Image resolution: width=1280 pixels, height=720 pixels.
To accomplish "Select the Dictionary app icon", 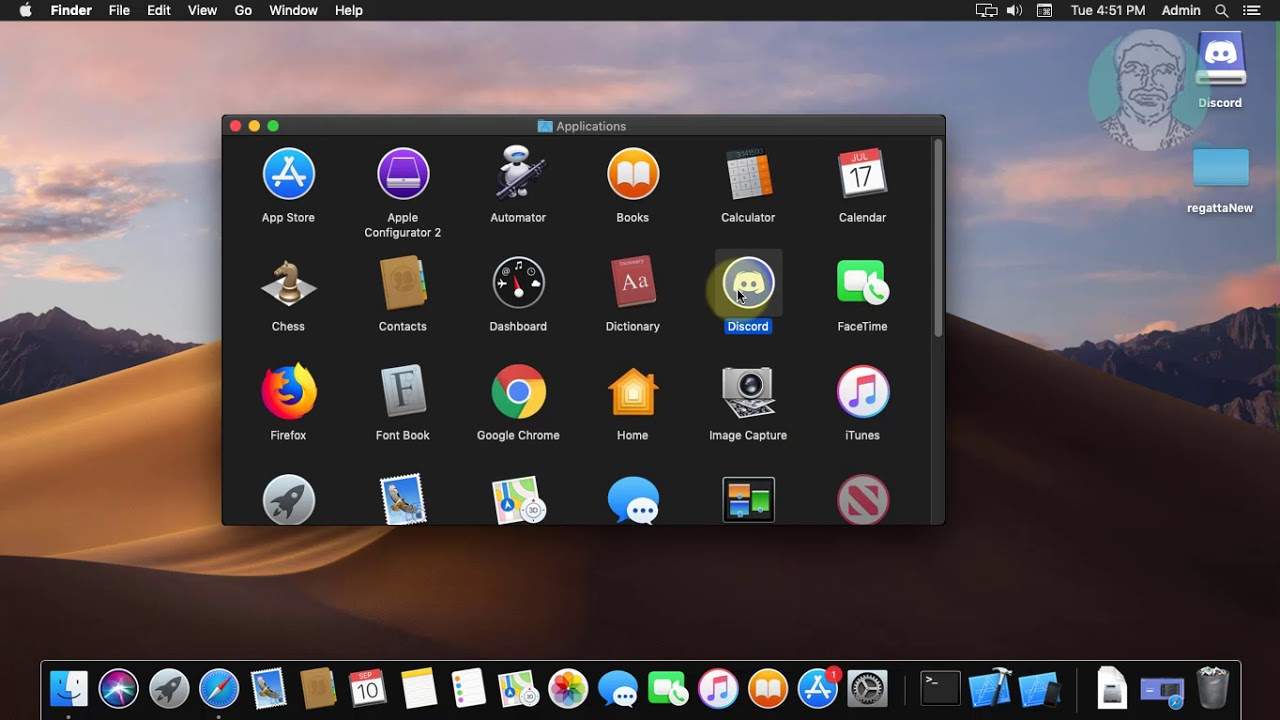I will point(633,283).
